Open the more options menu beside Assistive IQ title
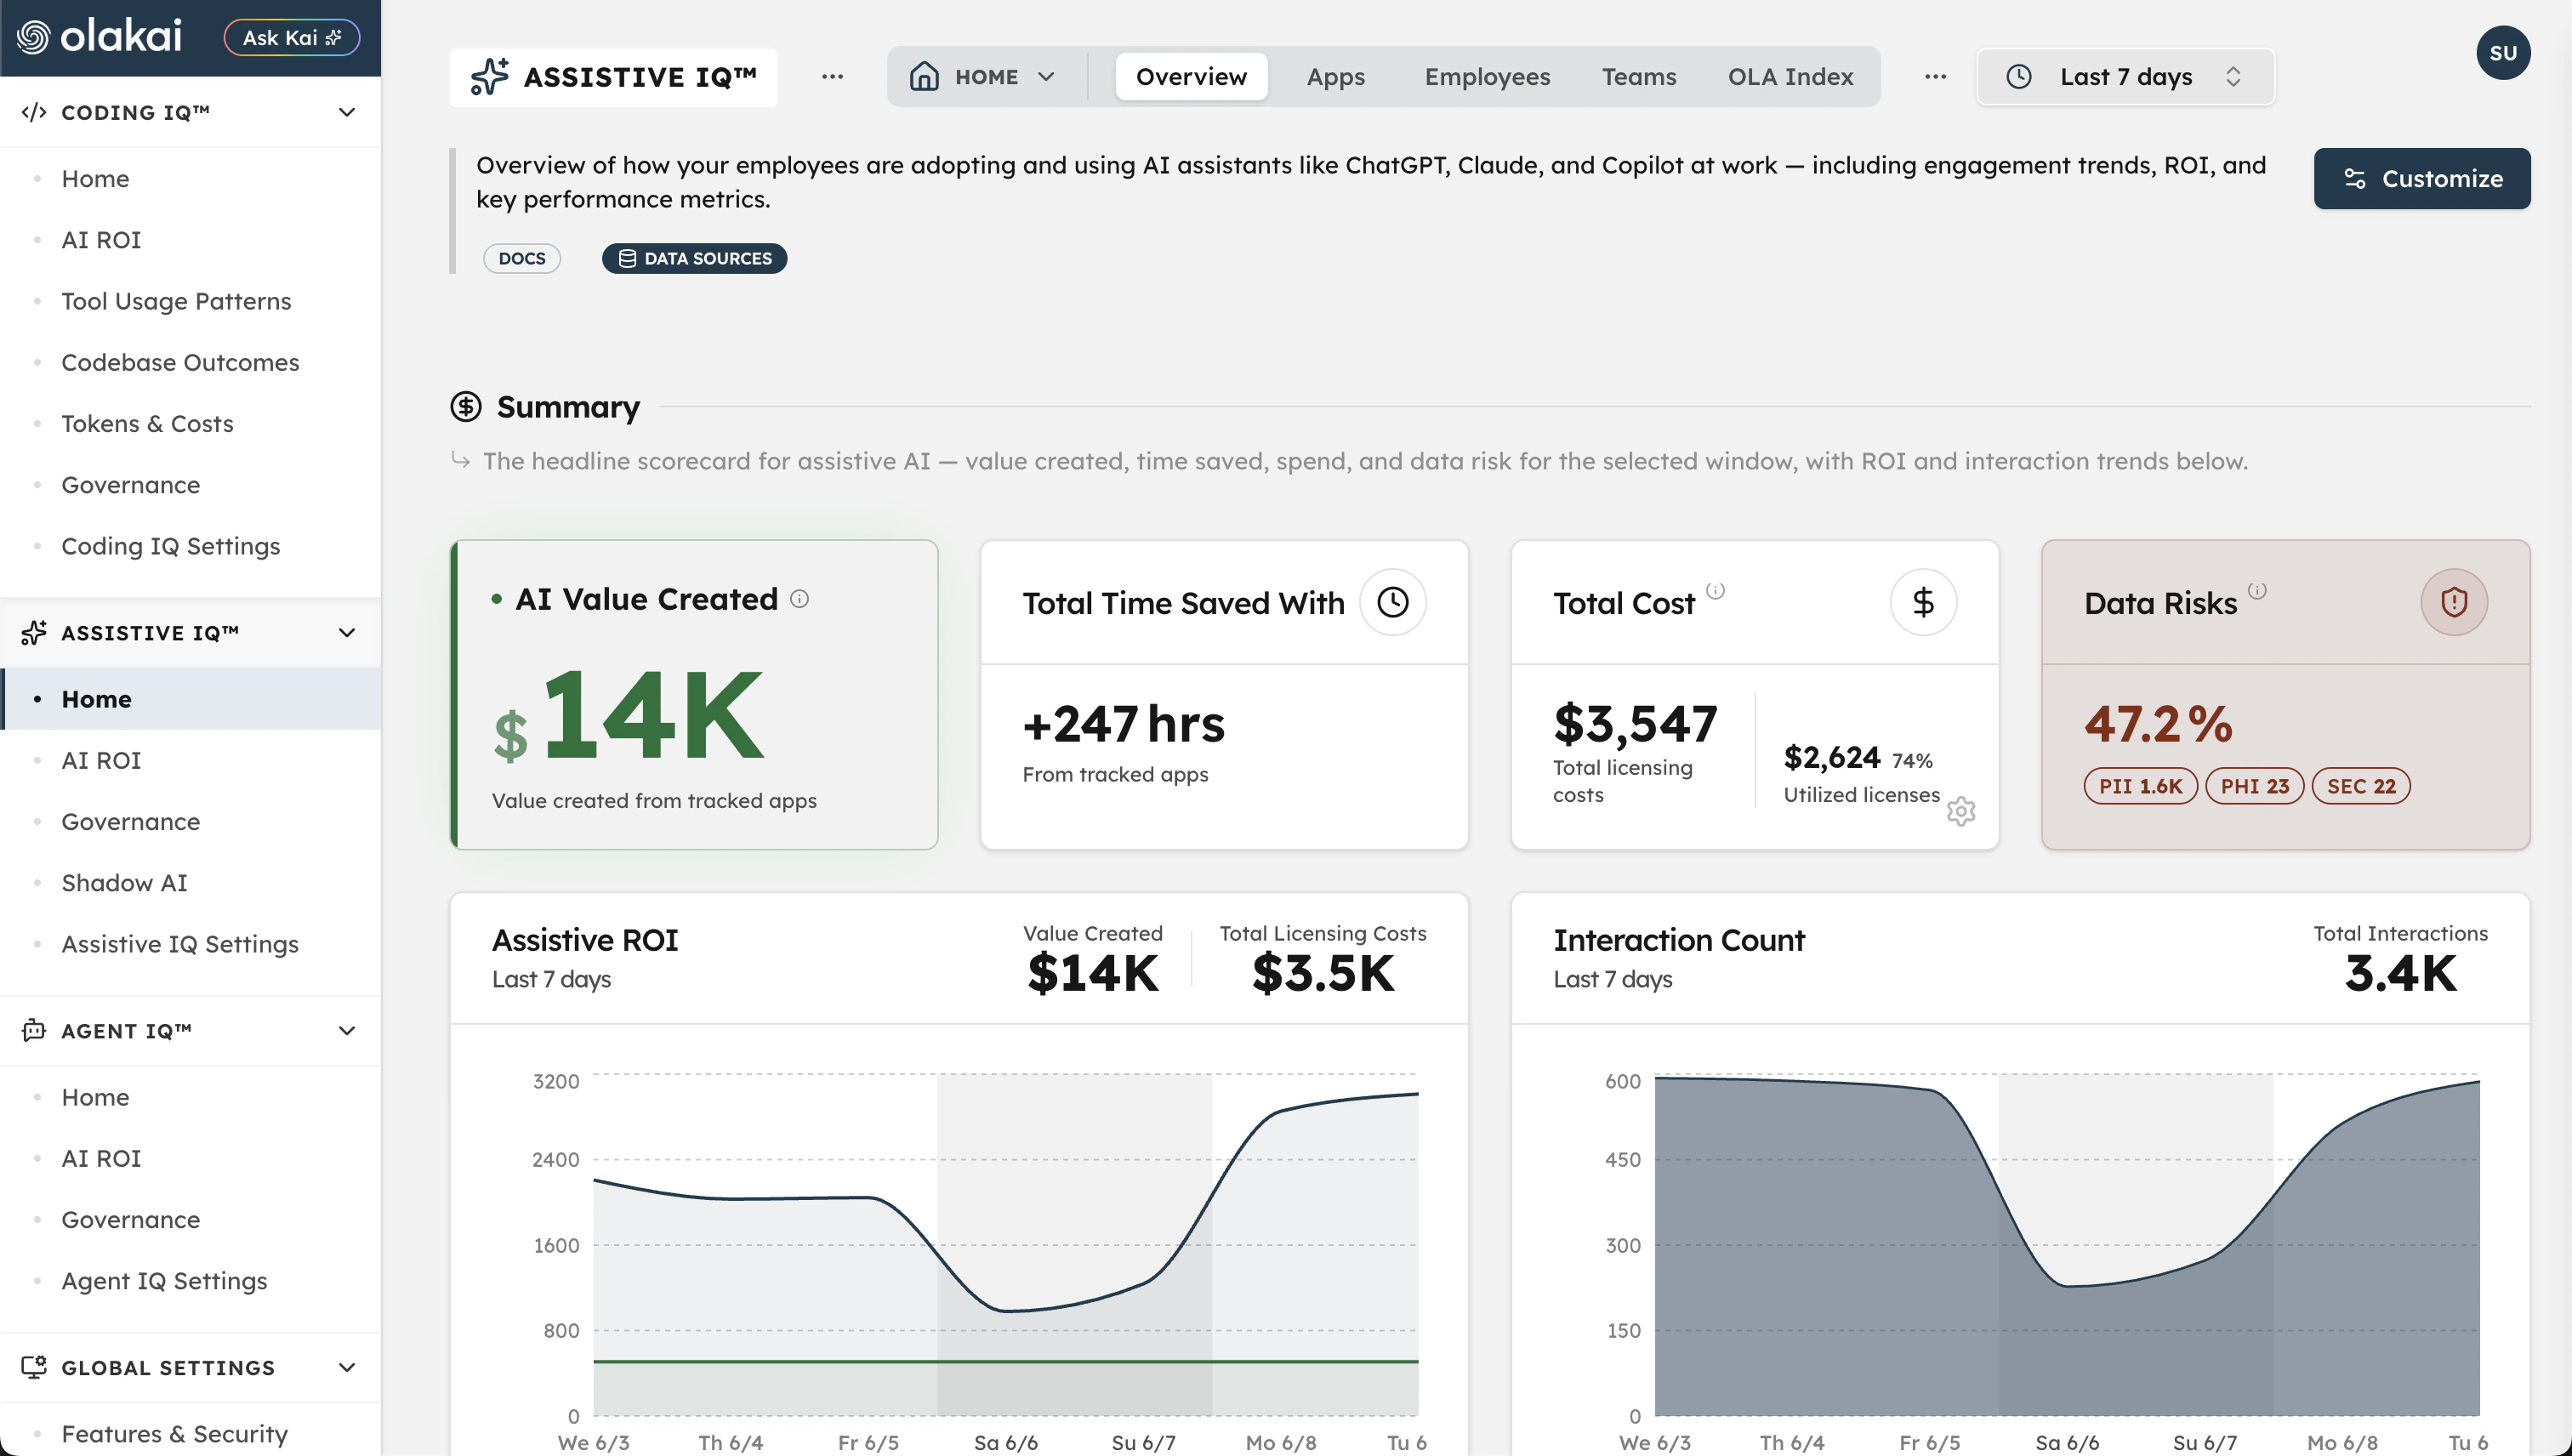The height and width of the screenshot is (1456, 2572). click(x=832, y=76)
